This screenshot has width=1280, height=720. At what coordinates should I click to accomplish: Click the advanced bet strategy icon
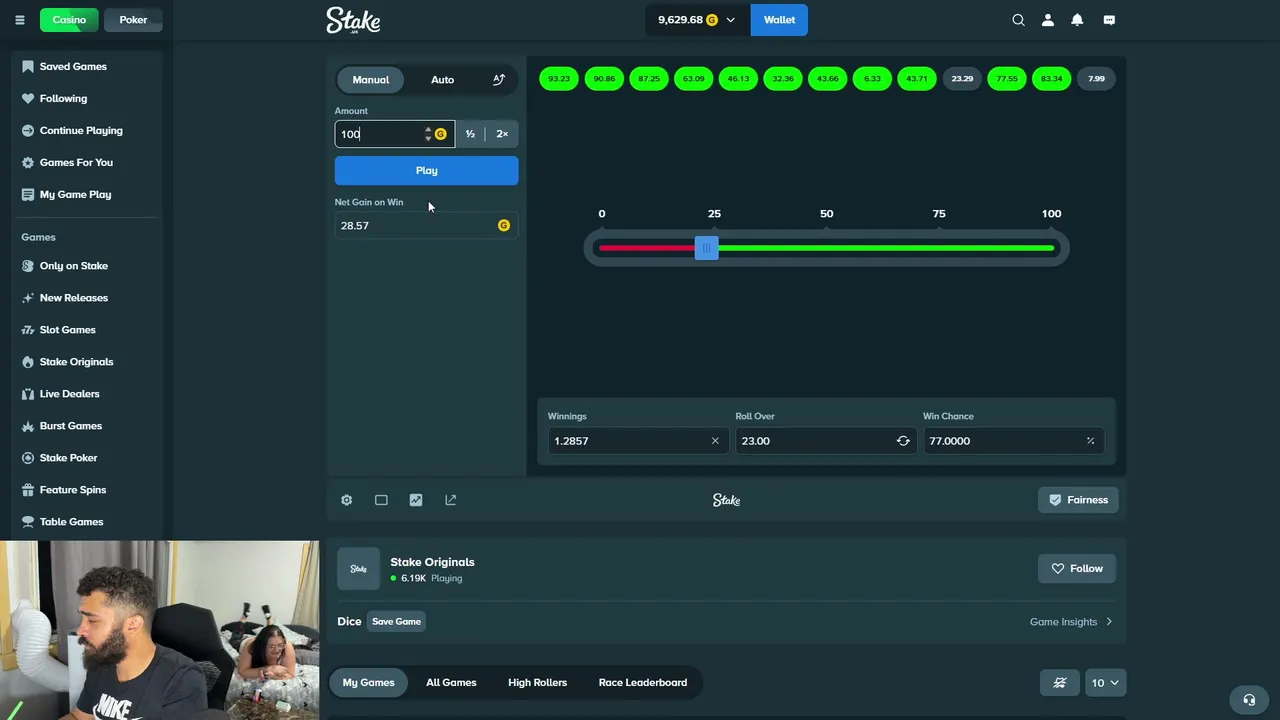click(499, 79)
